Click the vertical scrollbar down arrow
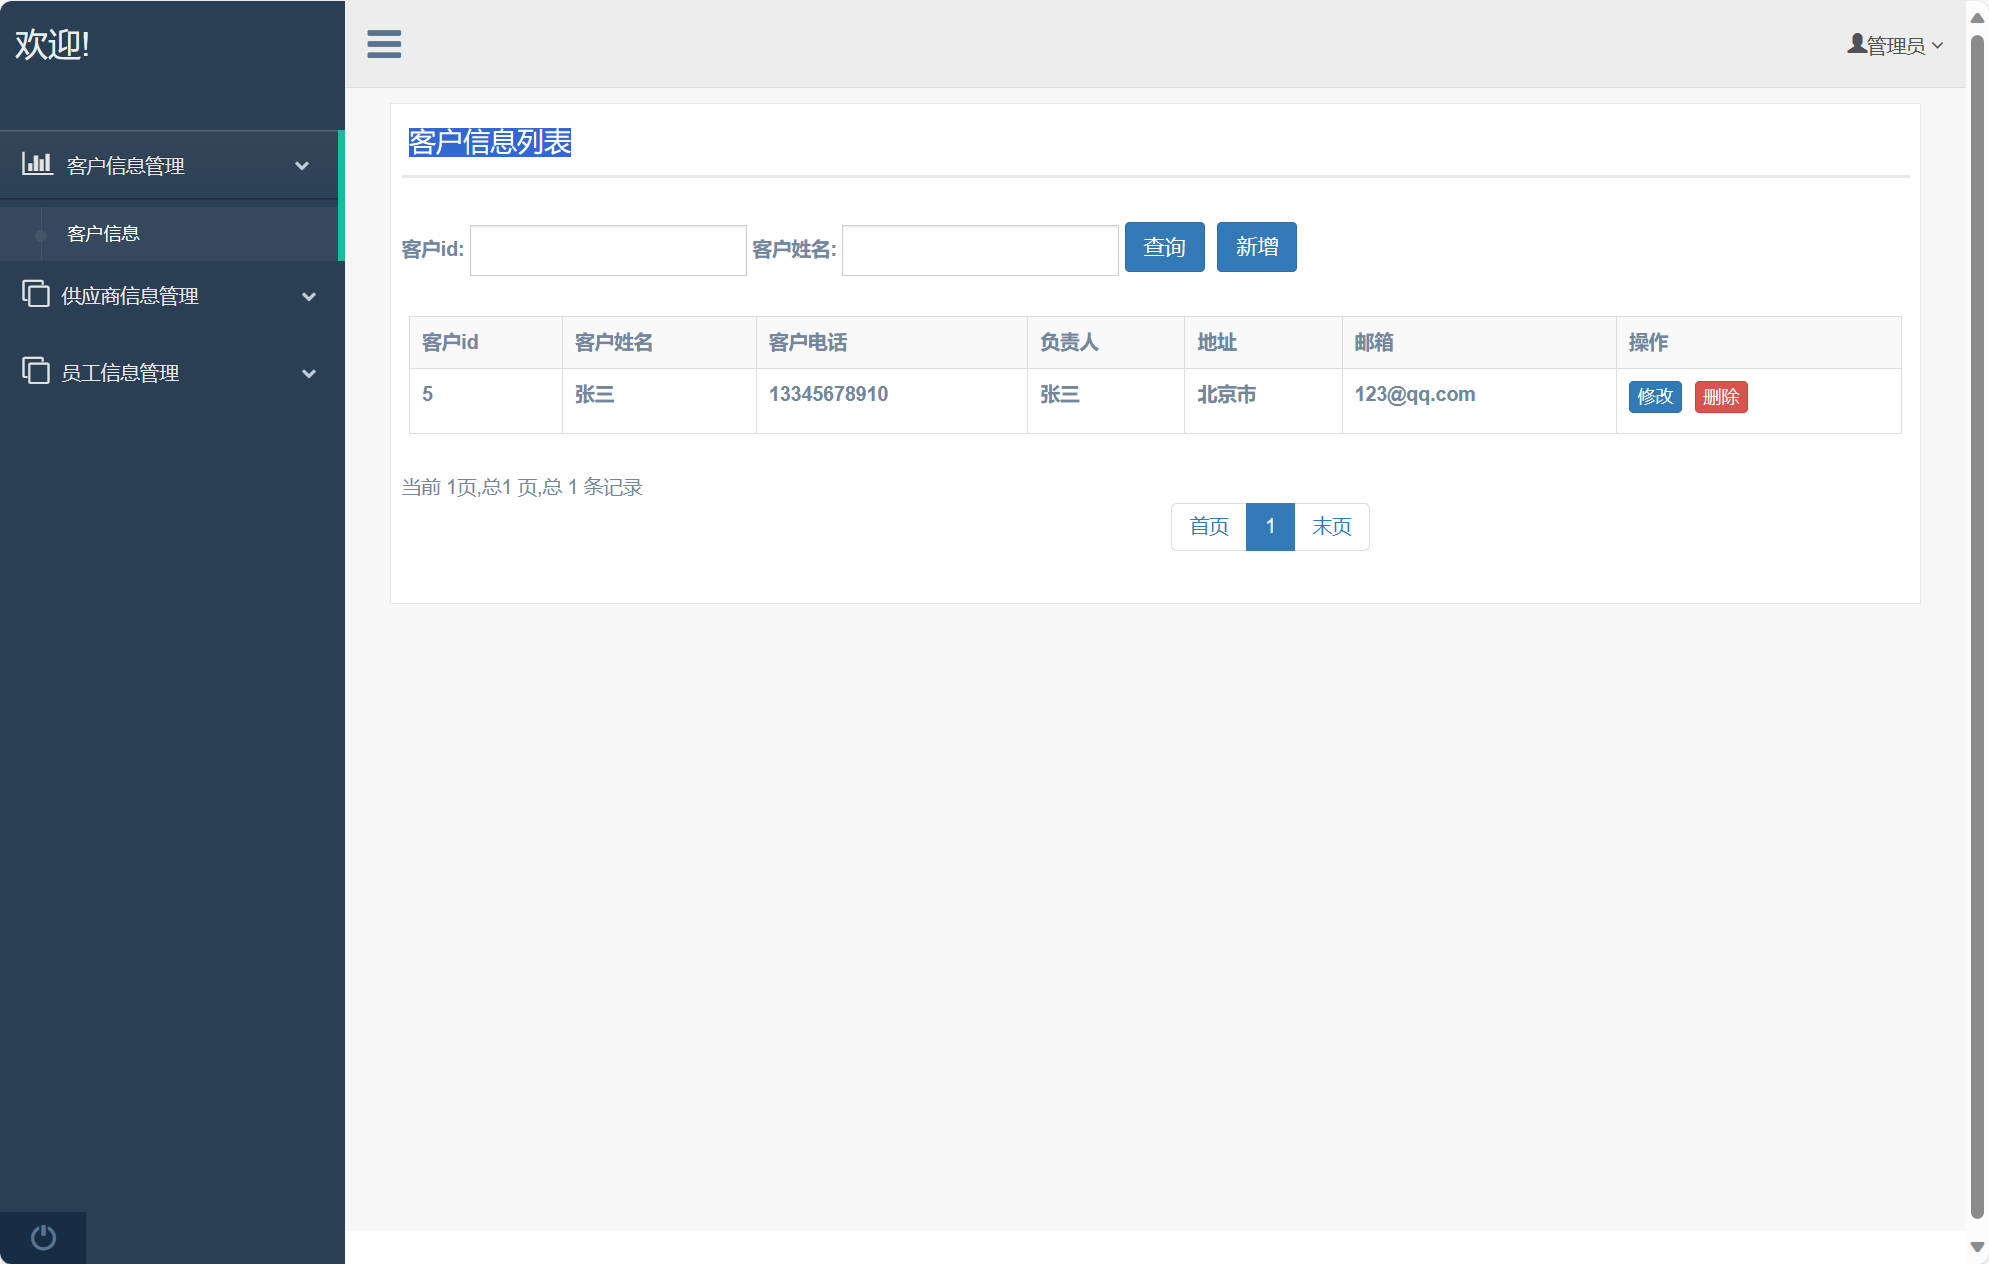The width and height of the screenshot is (1989, 1264). click(1976, 1247)
